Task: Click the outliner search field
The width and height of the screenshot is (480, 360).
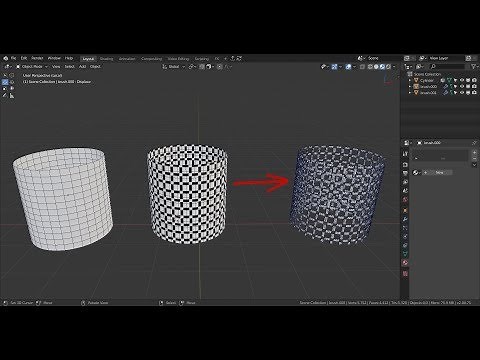Action: (448, 67)
